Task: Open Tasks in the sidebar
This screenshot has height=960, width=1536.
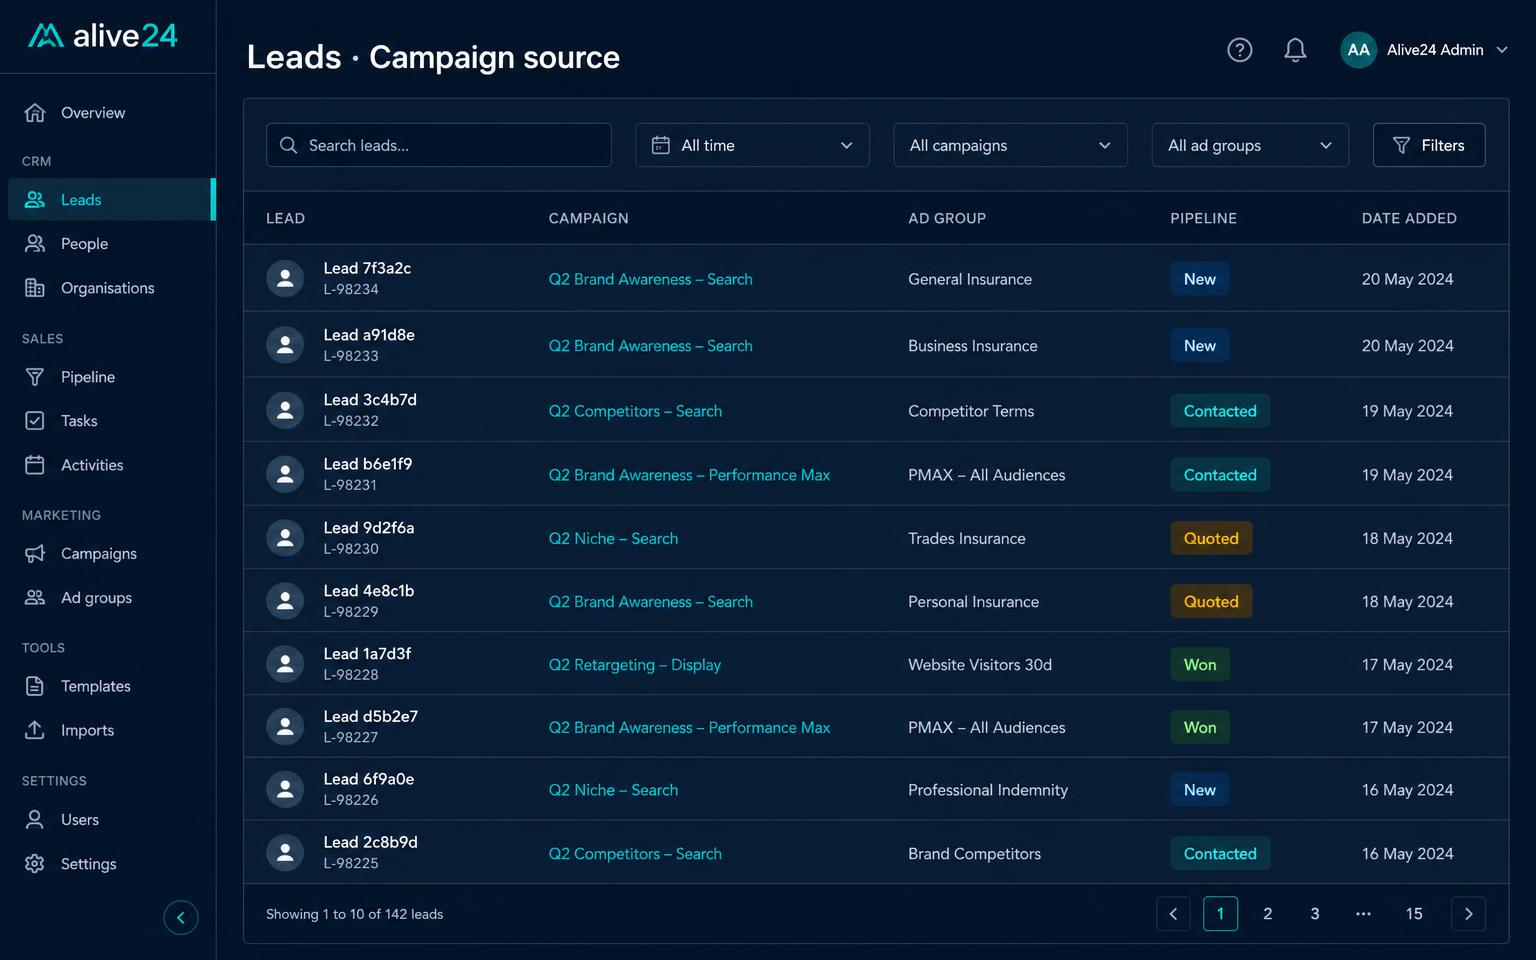Action: pyautogui.click(x=108, y=421)
